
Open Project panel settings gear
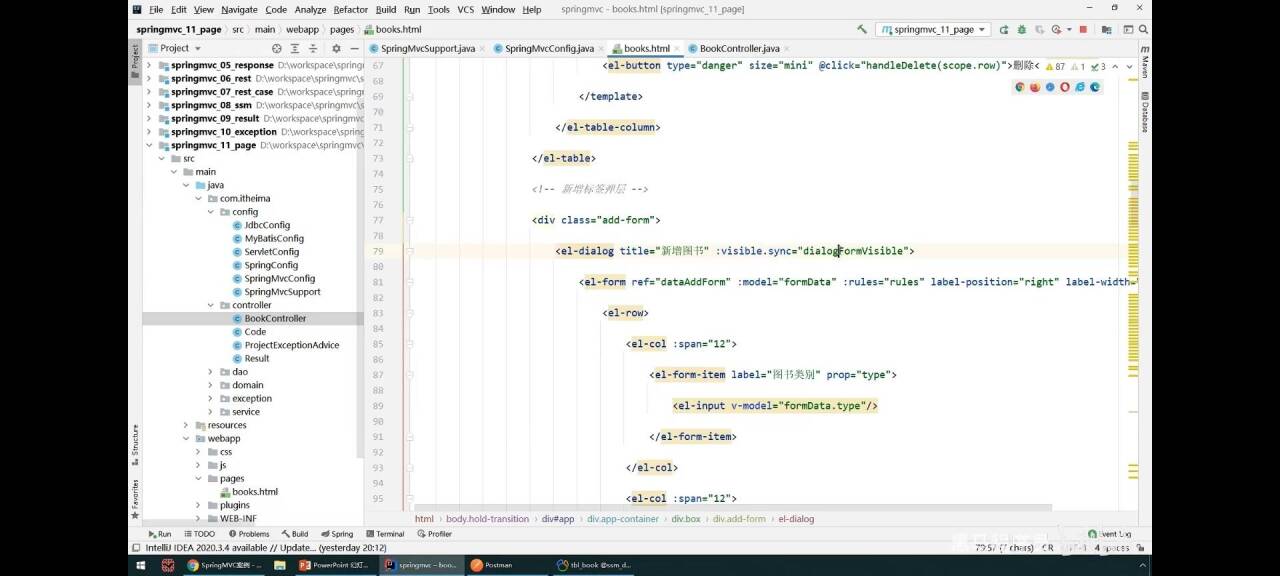point(336,48)
